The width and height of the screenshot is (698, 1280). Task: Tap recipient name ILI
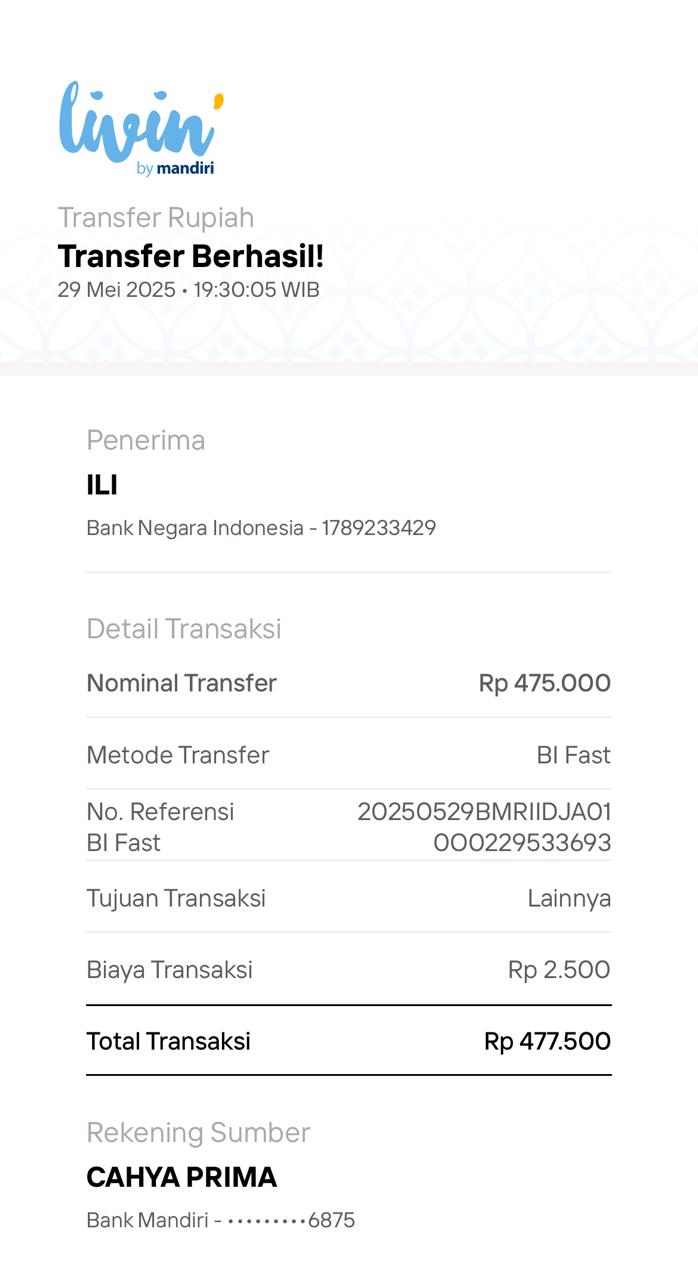(x=102, y=485)
